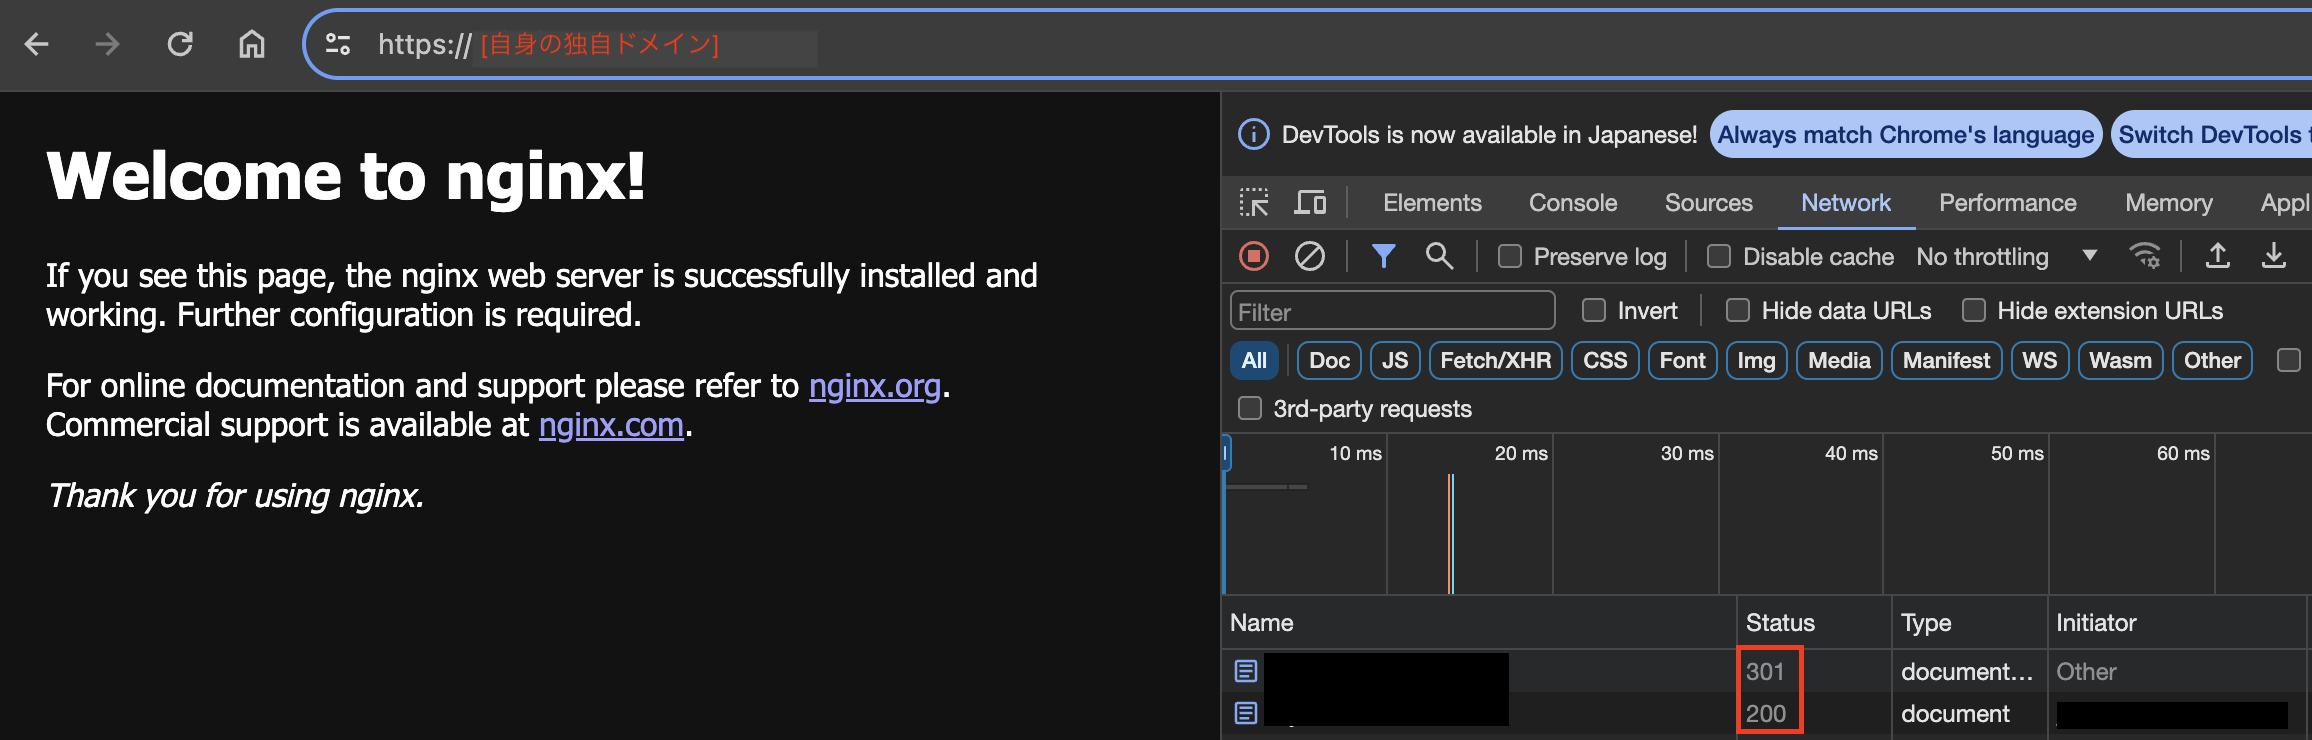Image resolution: width=2312 pixels, height=740 pixels.
Task: Check the Invert filter checkbox
Action: point(1594,311)
